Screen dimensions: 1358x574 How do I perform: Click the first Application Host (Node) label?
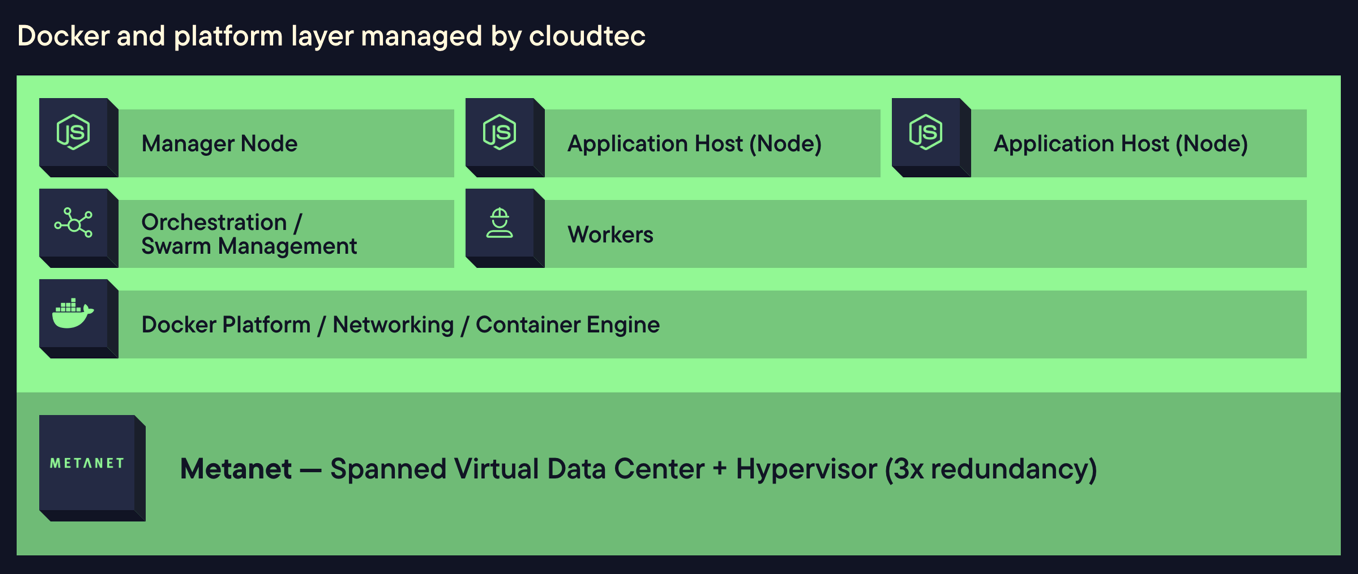694,144
